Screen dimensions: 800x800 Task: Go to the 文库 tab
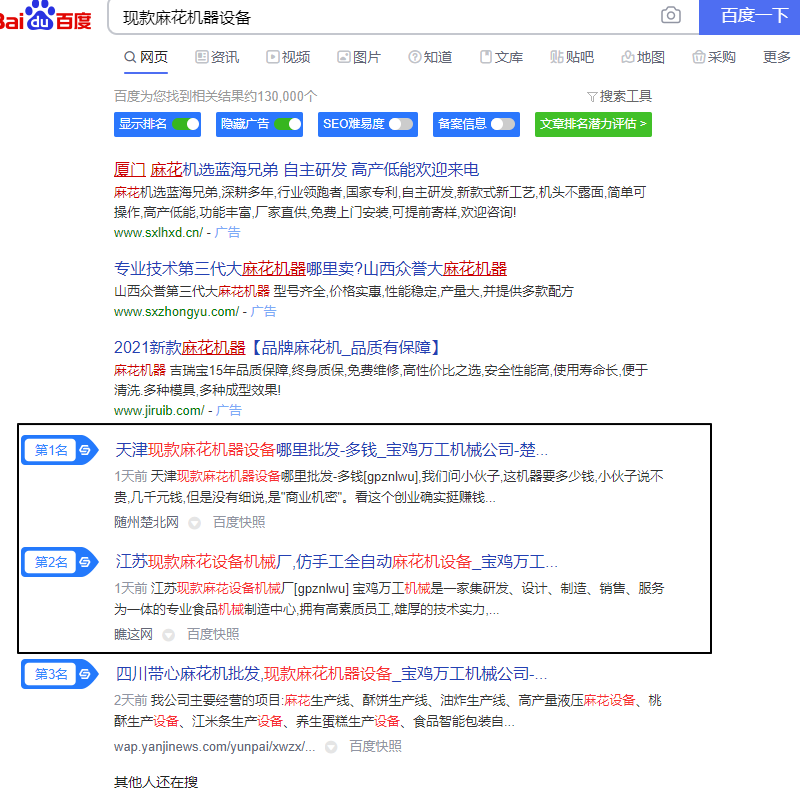click(x=502, y=57)
